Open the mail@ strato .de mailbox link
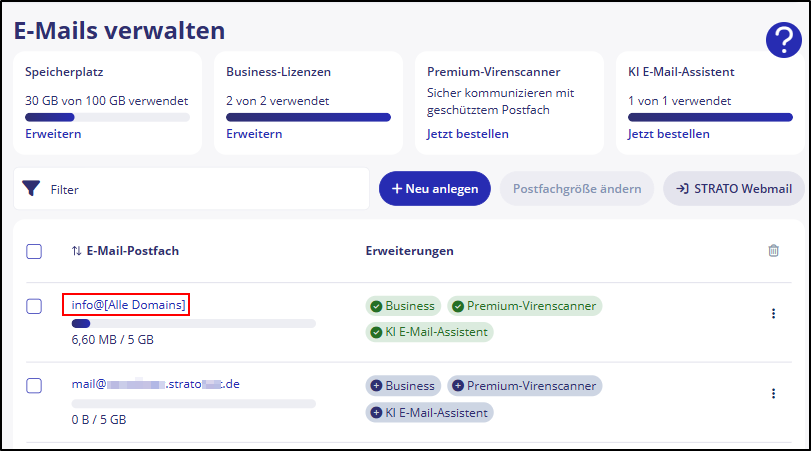Screen dimensions: 811x451 click(x=156, y=384)
